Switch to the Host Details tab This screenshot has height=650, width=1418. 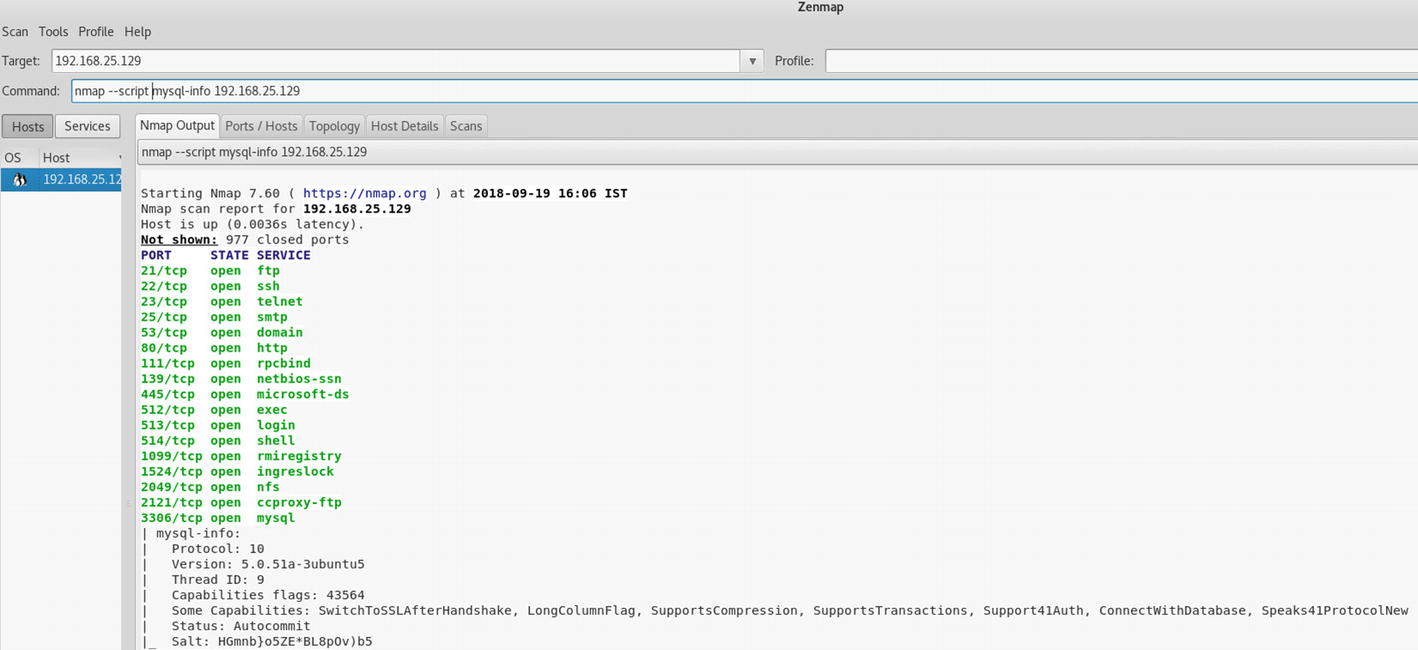click(x=404, y=126)
